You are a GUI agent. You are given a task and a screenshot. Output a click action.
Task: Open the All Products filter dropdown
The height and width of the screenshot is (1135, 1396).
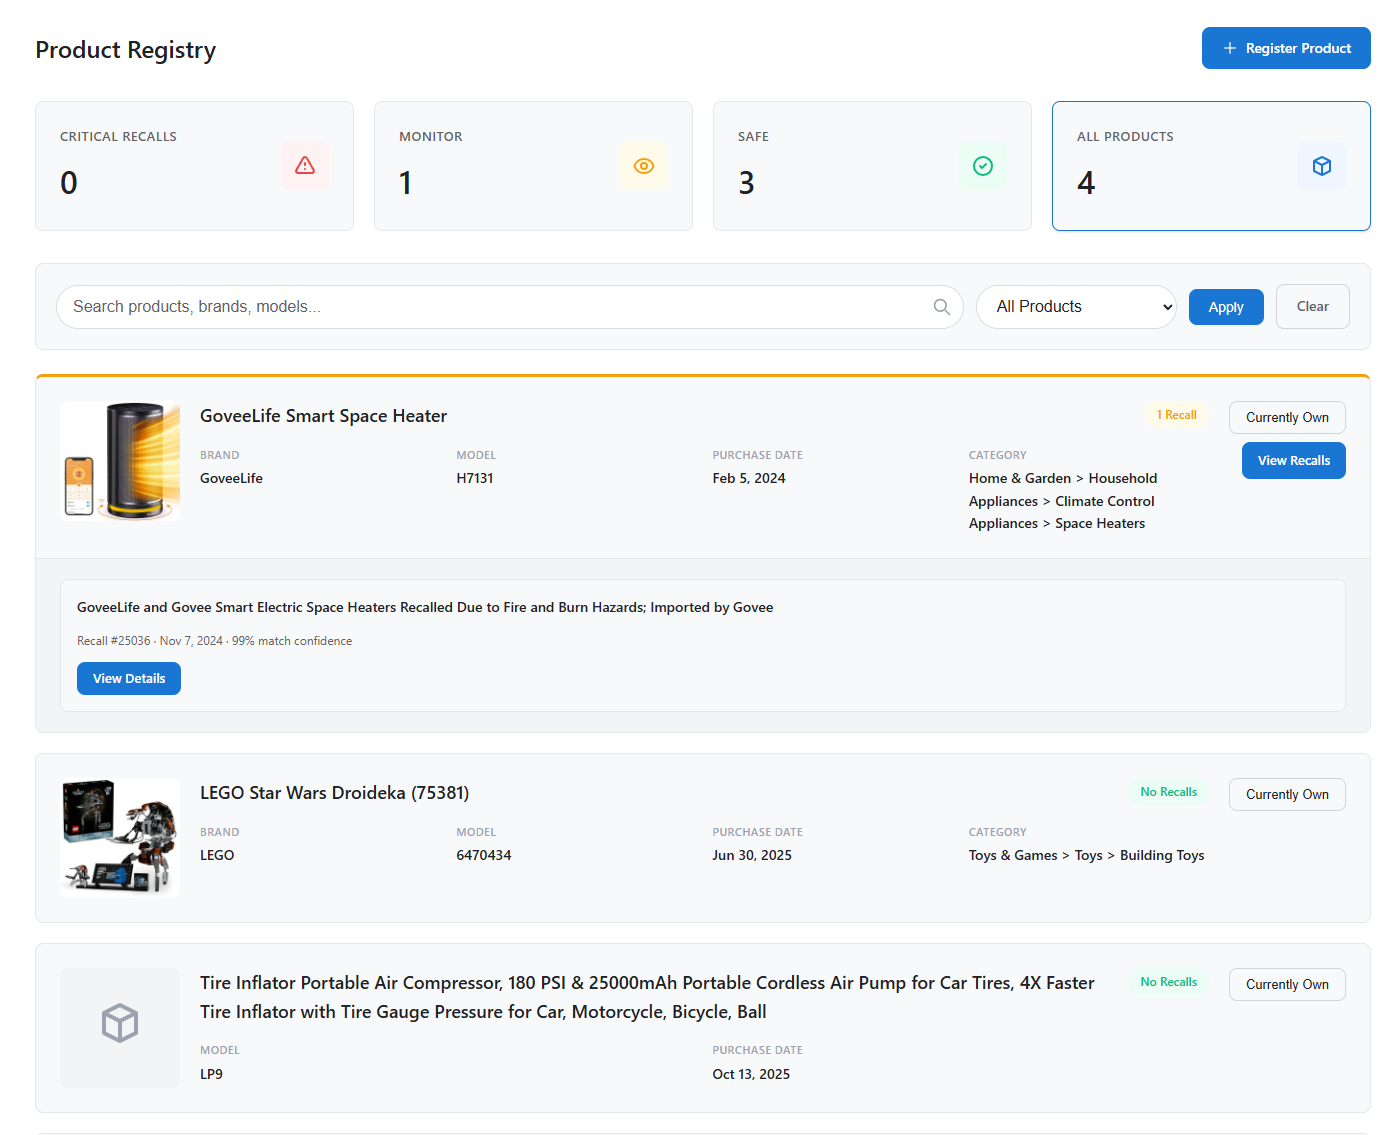pyautogui.click(x=1076, y=307)
